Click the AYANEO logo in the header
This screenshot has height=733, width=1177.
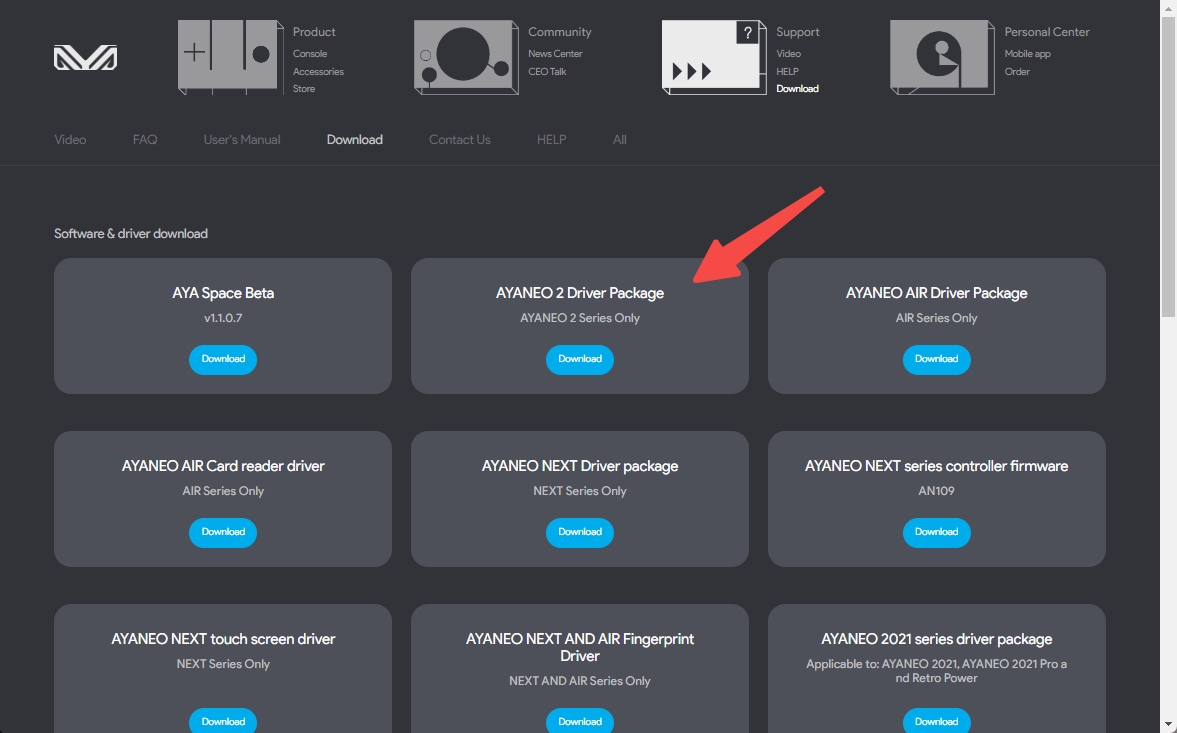86,58
